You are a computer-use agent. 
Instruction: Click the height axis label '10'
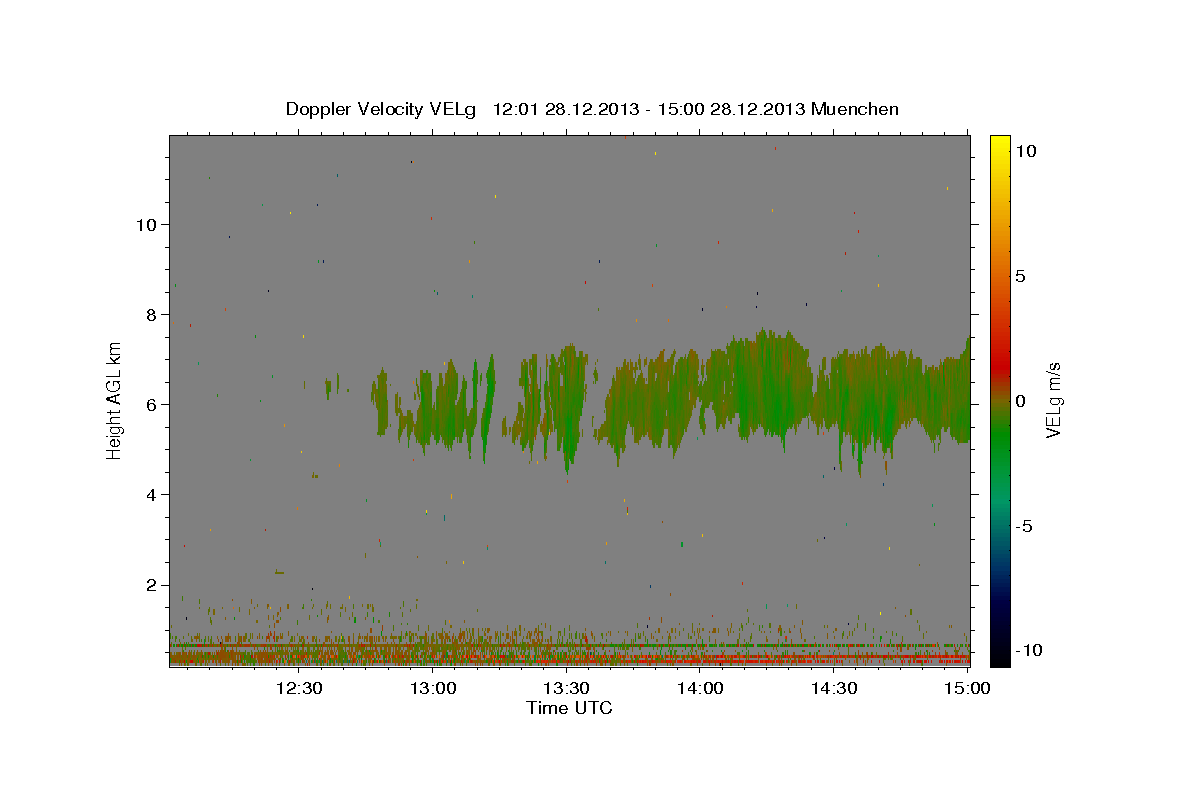(146, 224)
